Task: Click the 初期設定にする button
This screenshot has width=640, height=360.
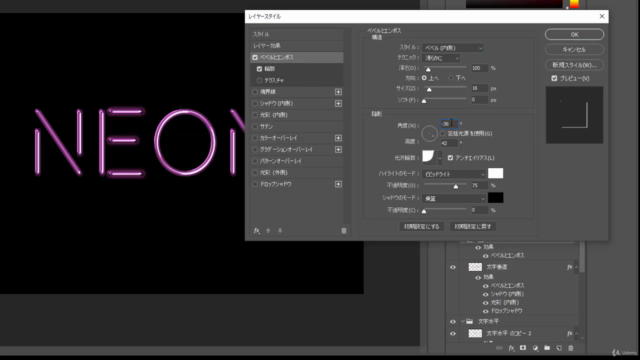Action: click(422, 226)
